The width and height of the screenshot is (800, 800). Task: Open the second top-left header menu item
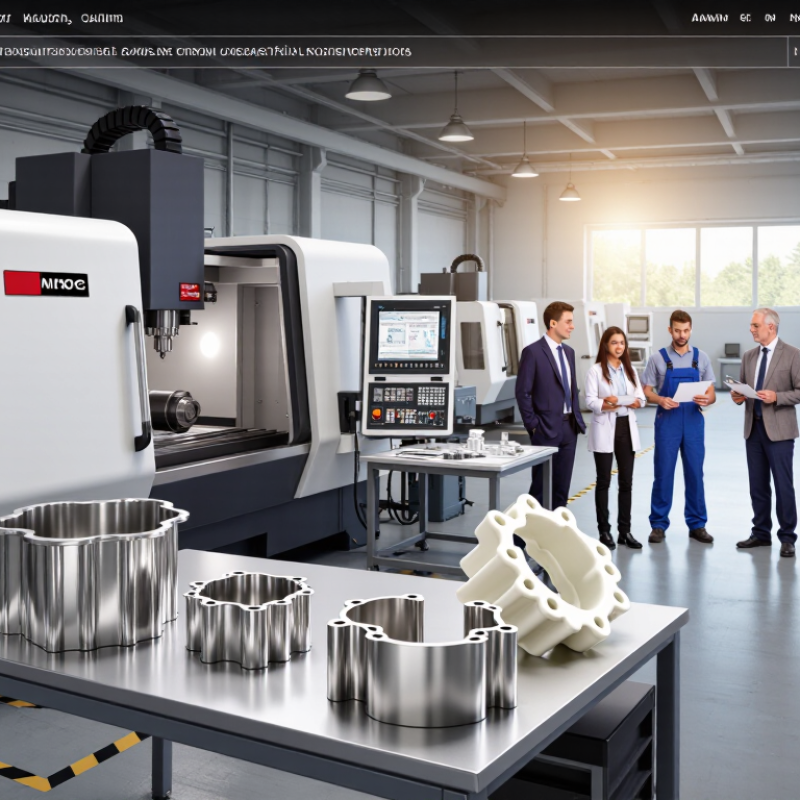(x=47, y=18)
